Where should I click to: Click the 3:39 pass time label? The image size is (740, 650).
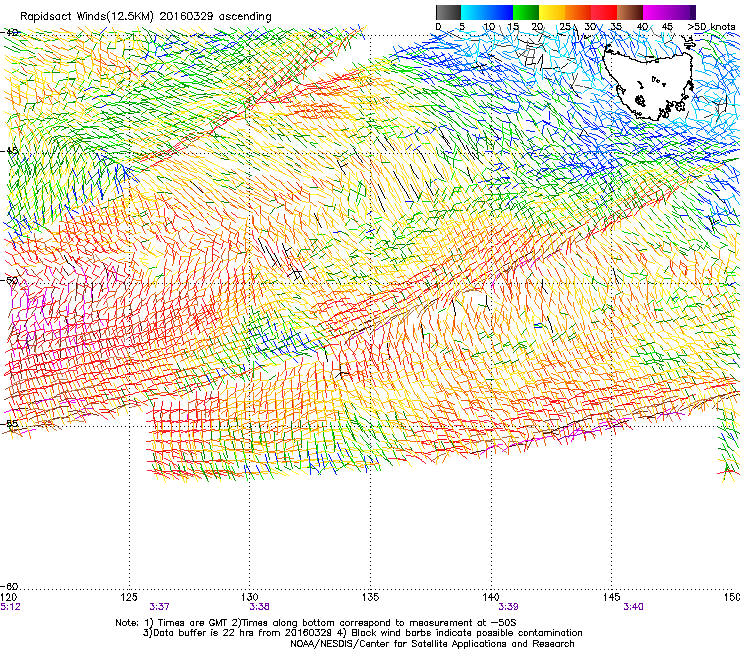508,607
